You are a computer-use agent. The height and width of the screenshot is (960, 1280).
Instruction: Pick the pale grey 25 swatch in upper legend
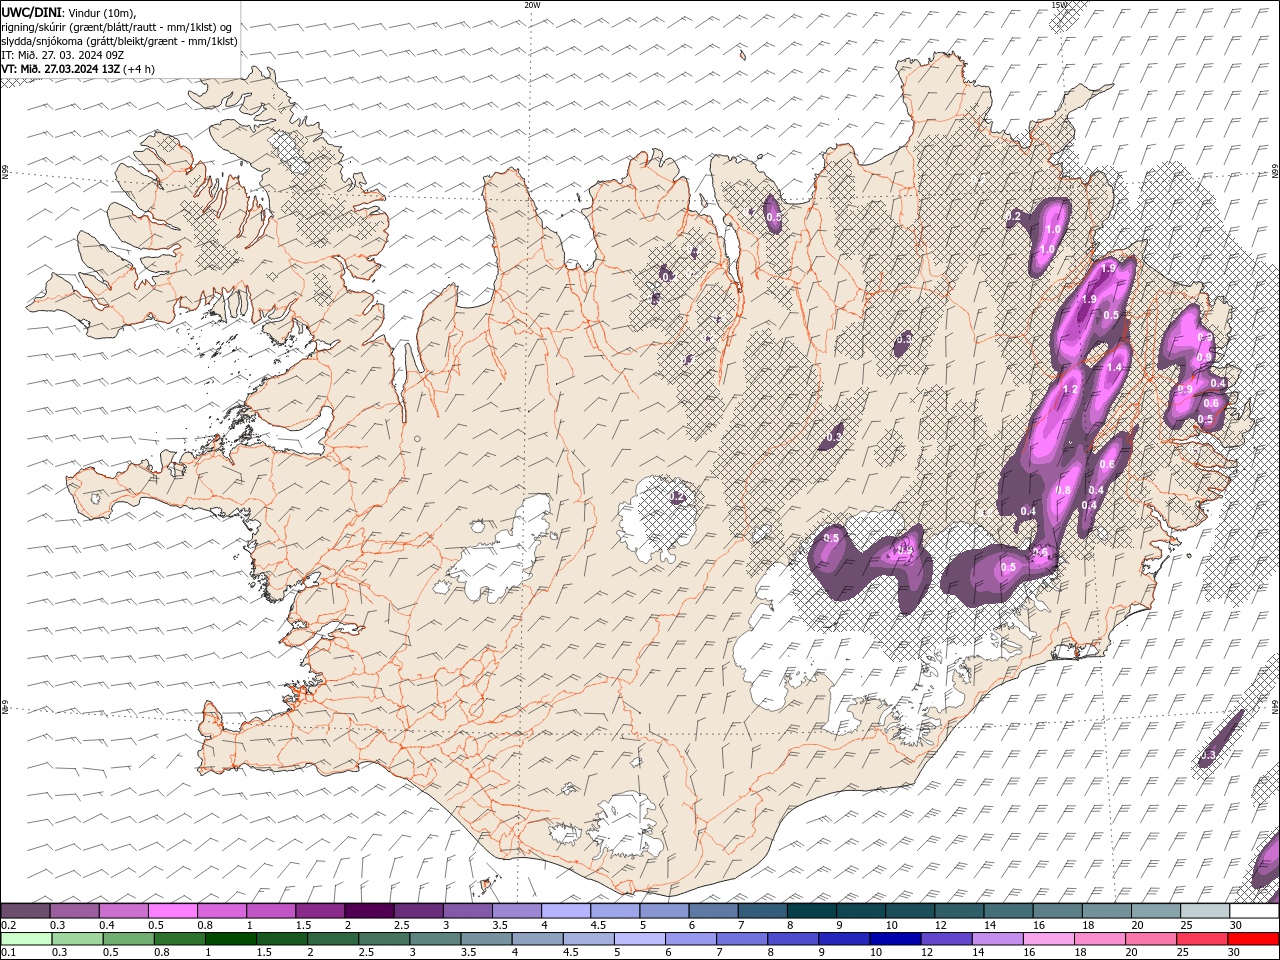click(1205, 911)
